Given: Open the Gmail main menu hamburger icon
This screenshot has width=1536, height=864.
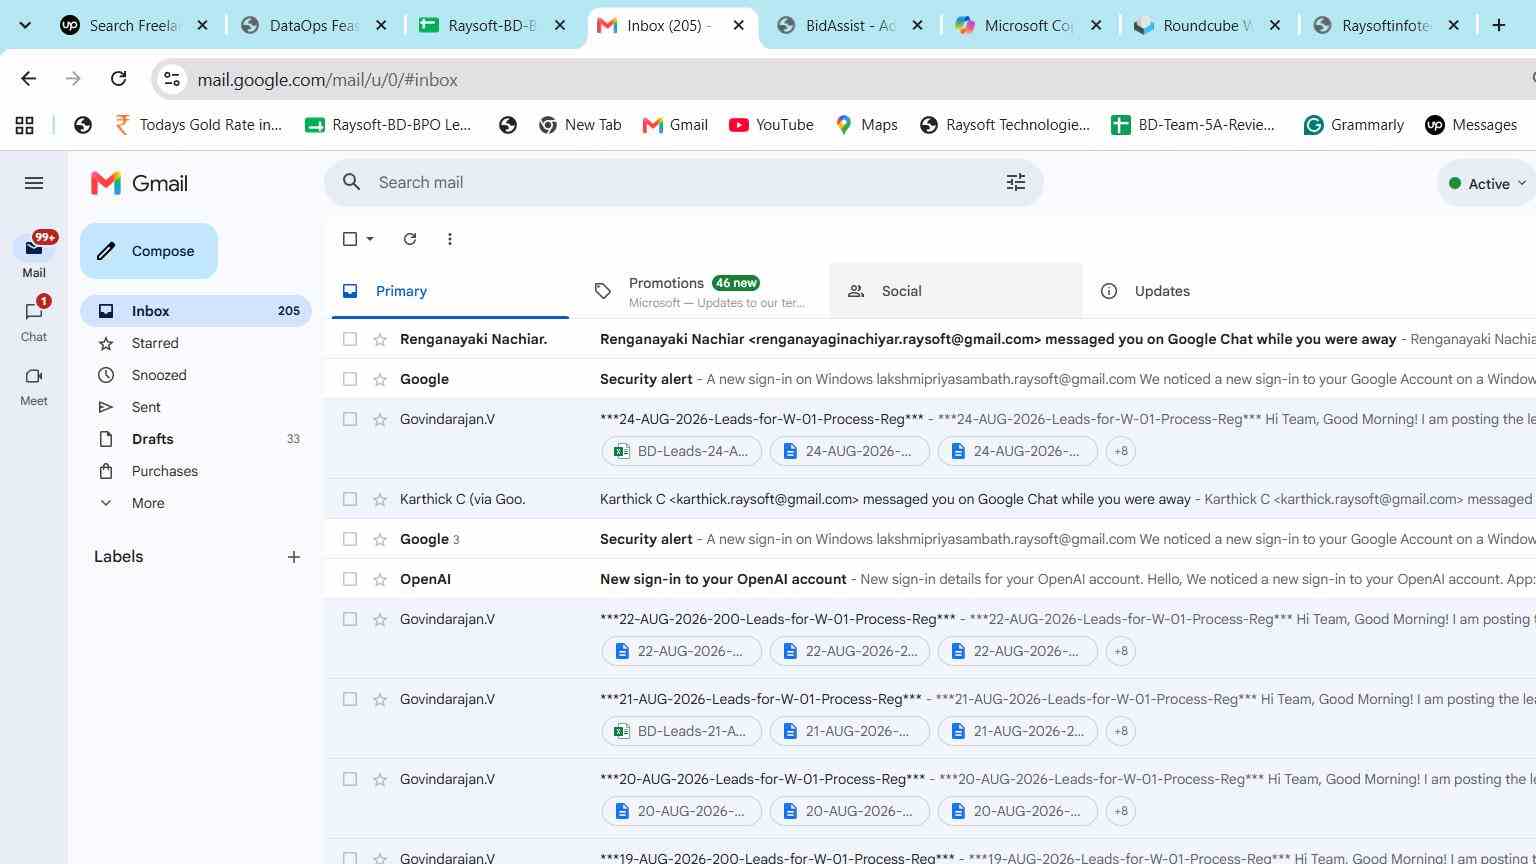Looking at the screenshot, I should tap(34, 183).
